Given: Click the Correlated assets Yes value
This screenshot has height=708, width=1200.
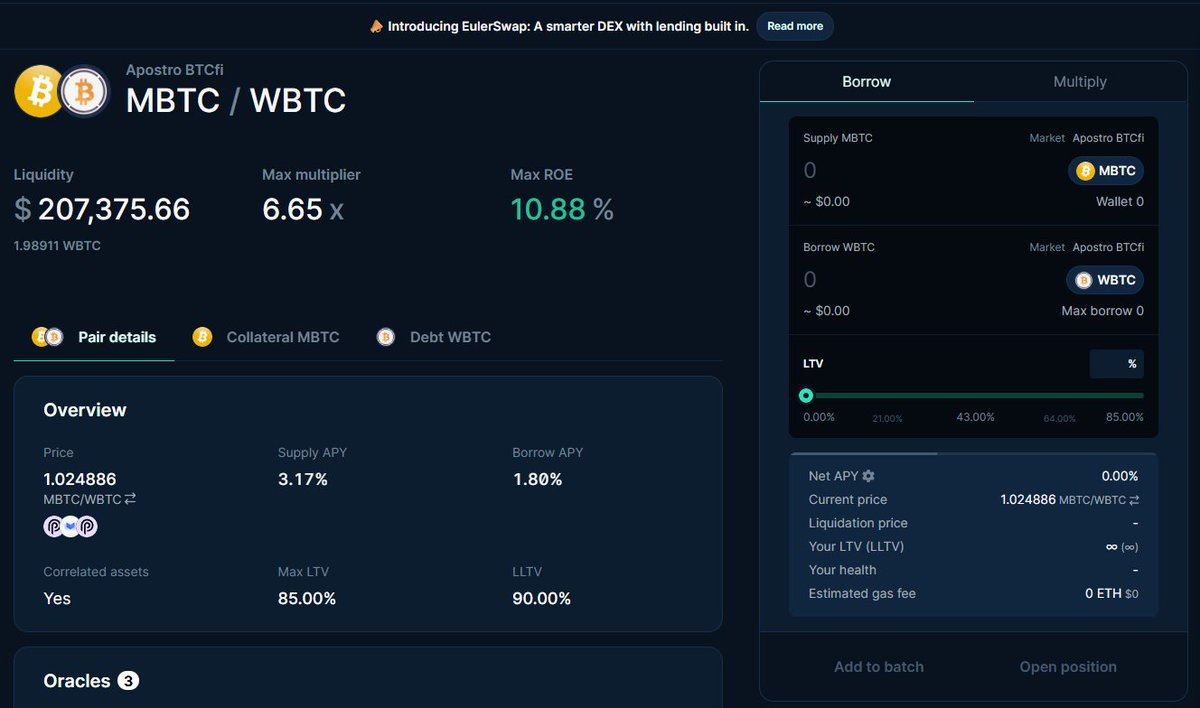Looking at the screenshot, I should pyautogui.click(x=57, y=599).
